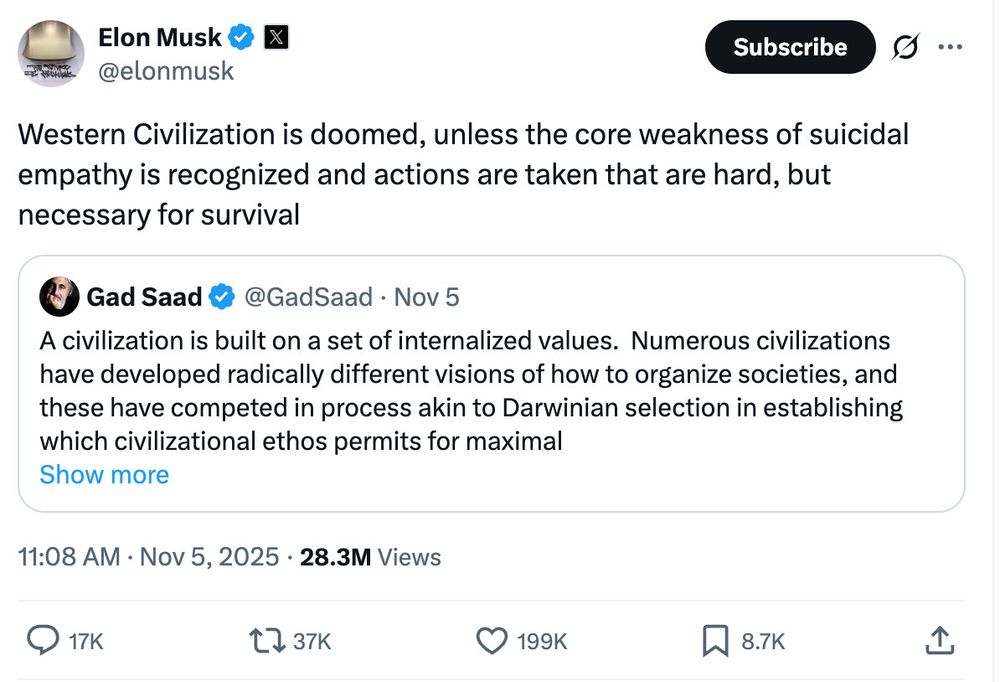Open the share post icon
Viewport: 1000px width, 682px height.
(939, 640)
